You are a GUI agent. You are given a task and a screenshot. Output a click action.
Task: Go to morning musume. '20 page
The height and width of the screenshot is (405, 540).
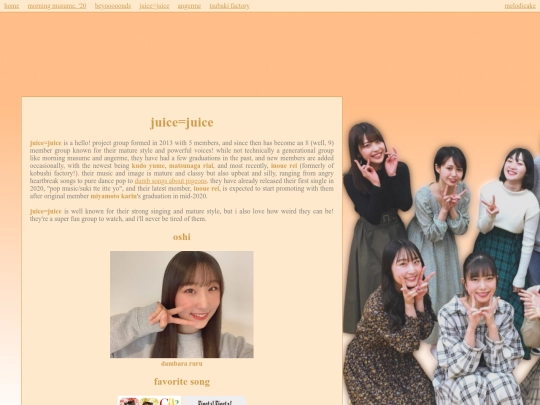[x=57, y=6]
